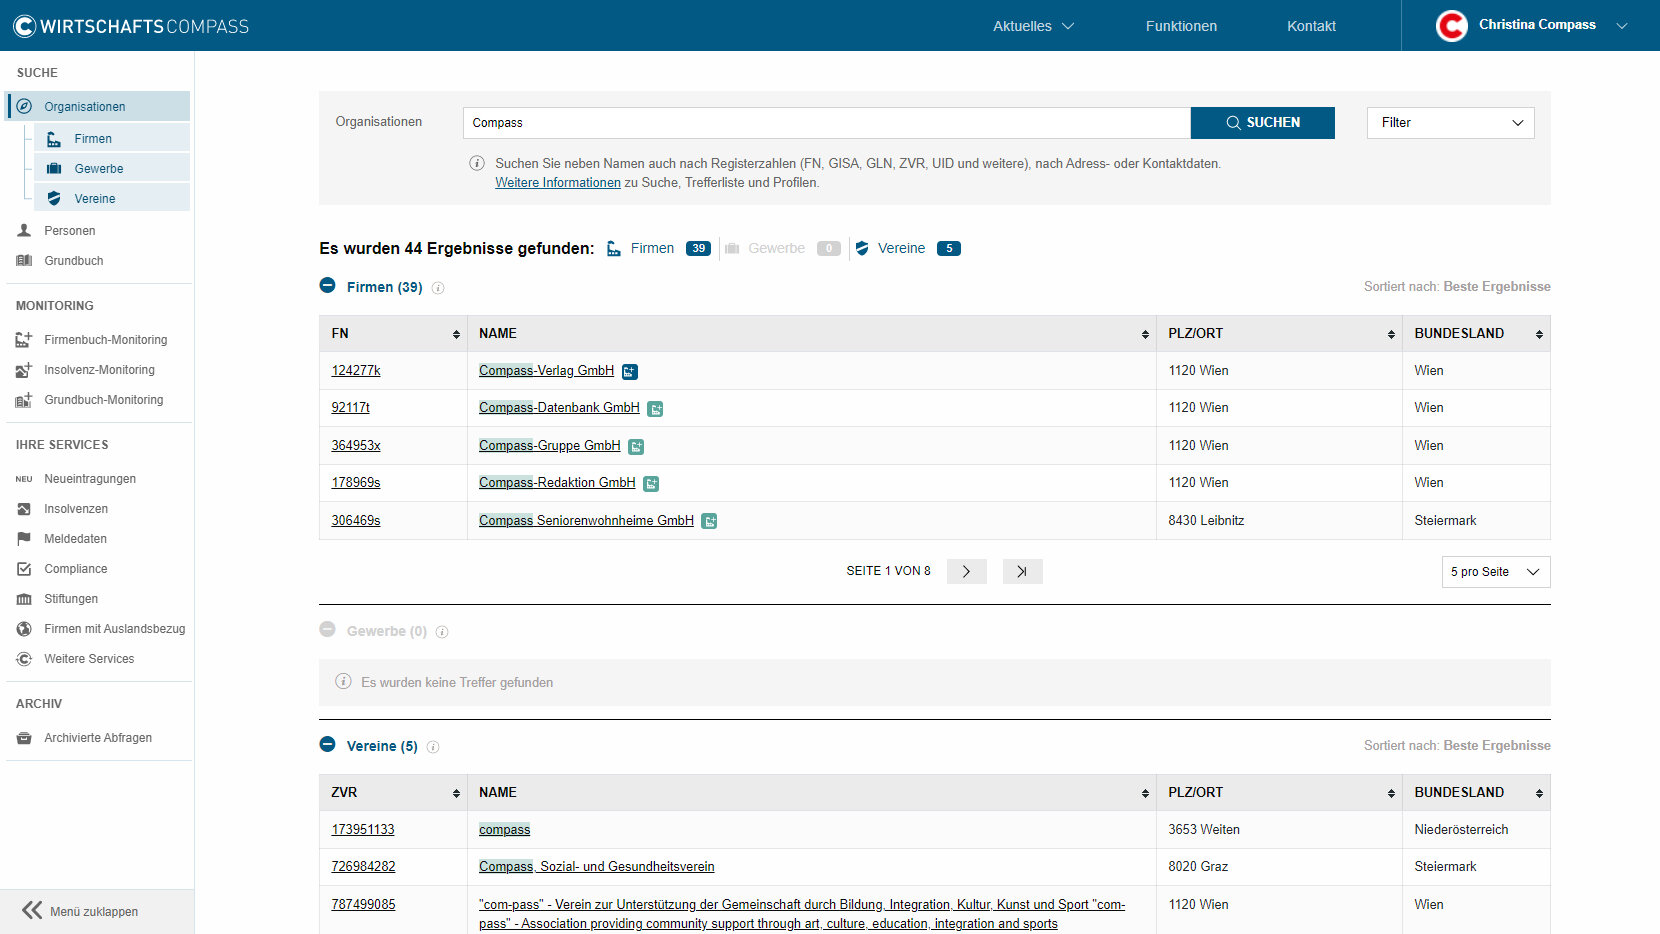Click the monitoring icon next to Compass-Datenbank GmbH
This screenshot has width=1660, height=934.
tap(655, 409)
